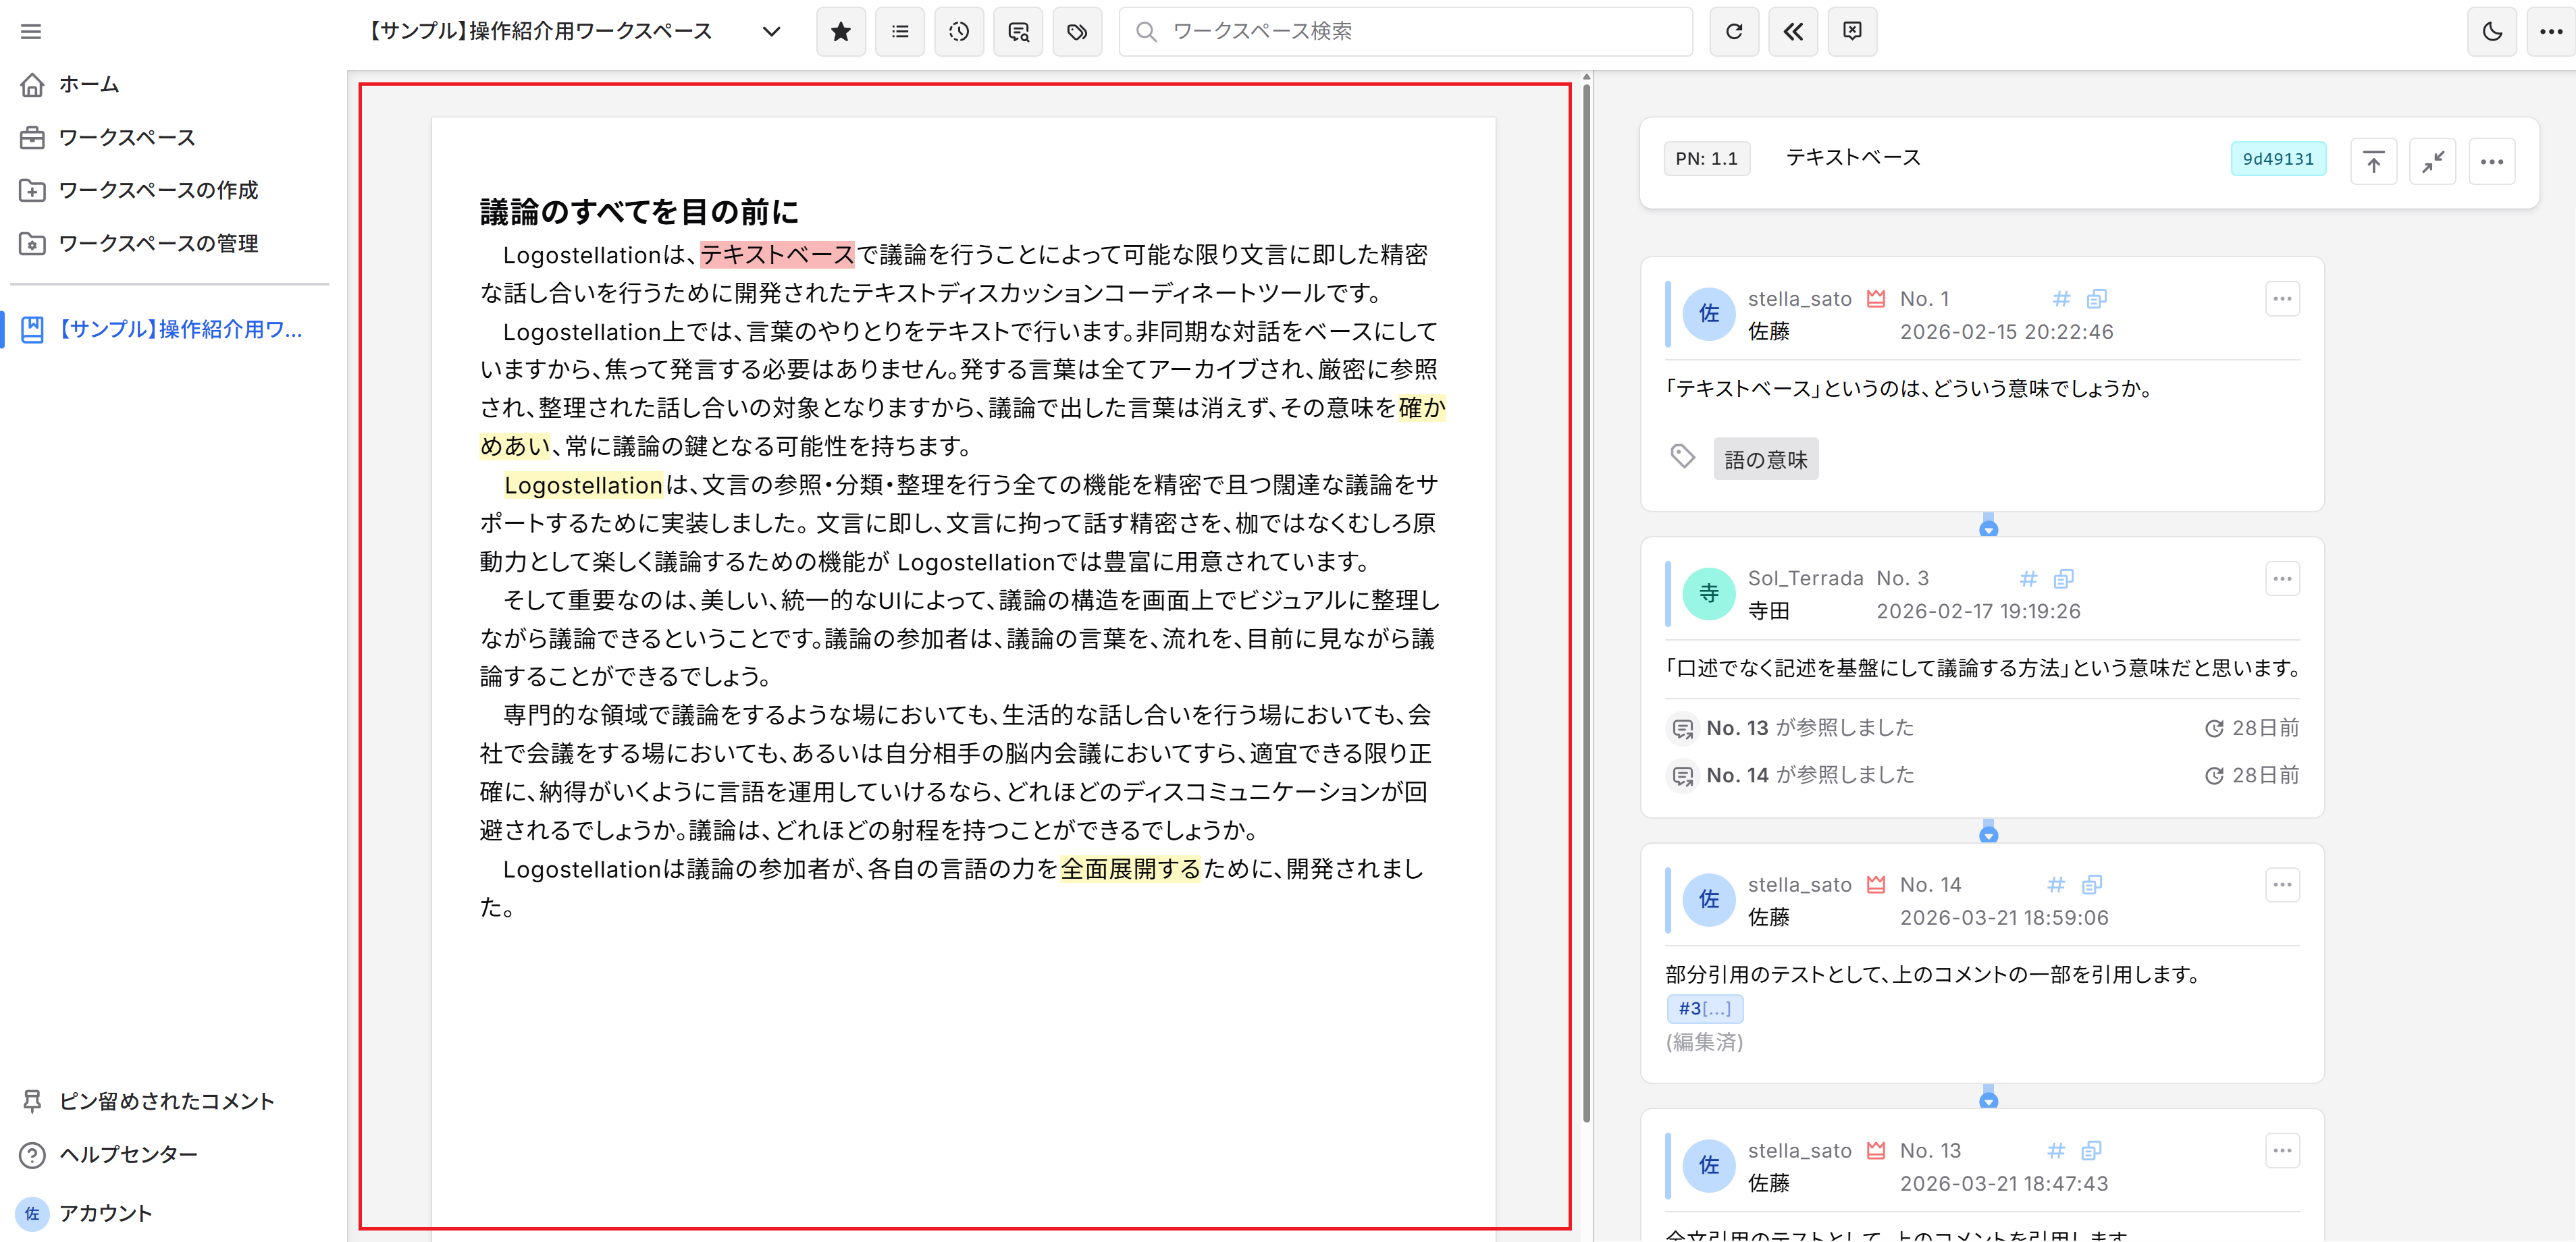Toggle the connector arrow below comment No. 3
Image resolution: width=2576 pixels, height=1242 pixels.
(1988, 834)
